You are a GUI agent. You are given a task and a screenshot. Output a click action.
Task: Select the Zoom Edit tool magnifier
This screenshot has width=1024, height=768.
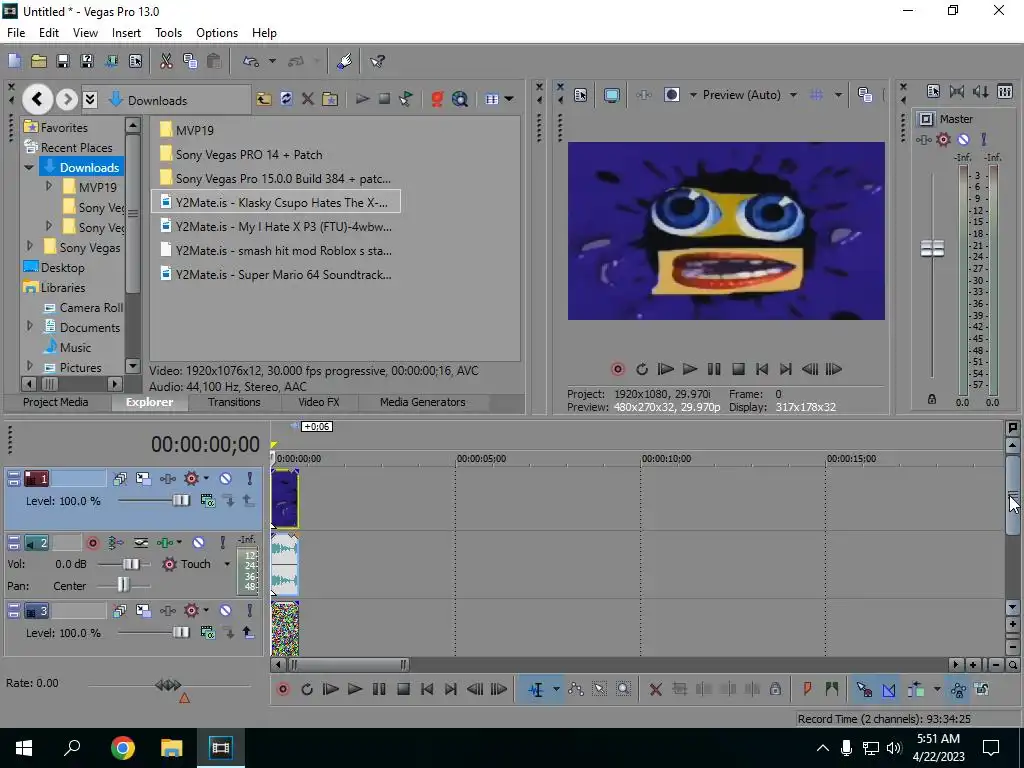[624, 689]
